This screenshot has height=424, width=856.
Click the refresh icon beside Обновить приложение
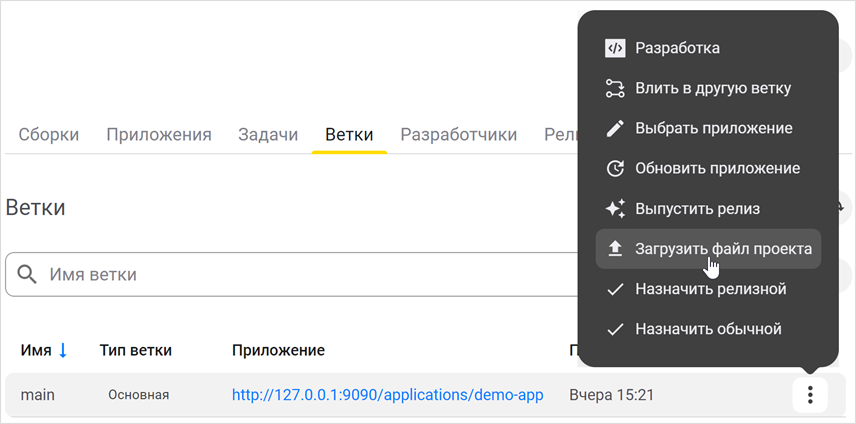pyautogui.click(x=615, y=168)
